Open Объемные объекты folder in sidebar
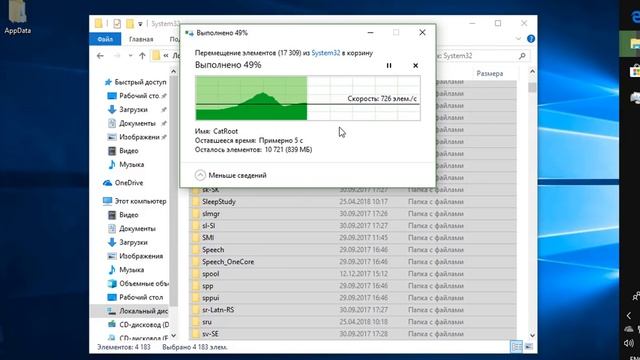The image size is (640, 360). (x=138, y=283)
